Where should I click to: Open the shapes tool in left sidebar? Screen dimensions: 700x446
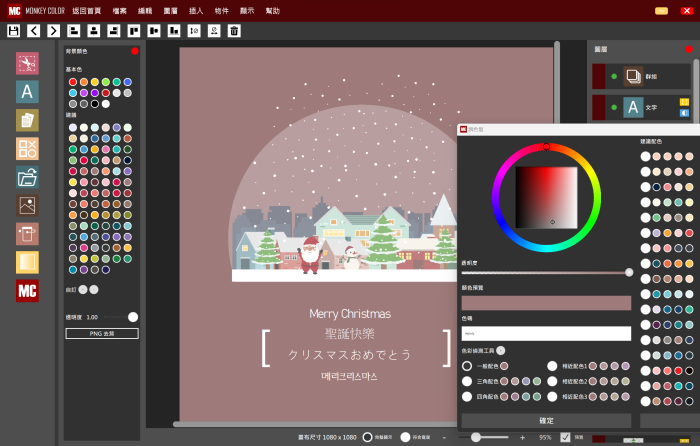pos(27,149)
